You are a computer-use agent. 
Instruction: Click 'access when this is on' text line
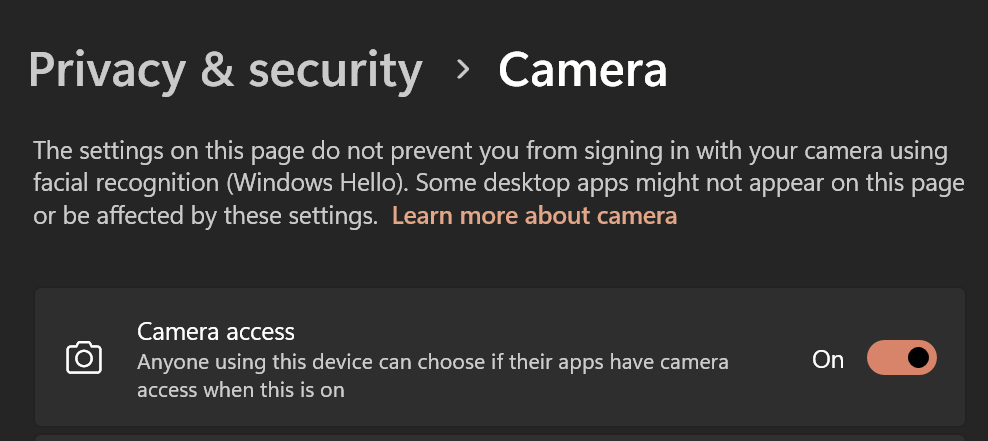(x=241, y=390)
